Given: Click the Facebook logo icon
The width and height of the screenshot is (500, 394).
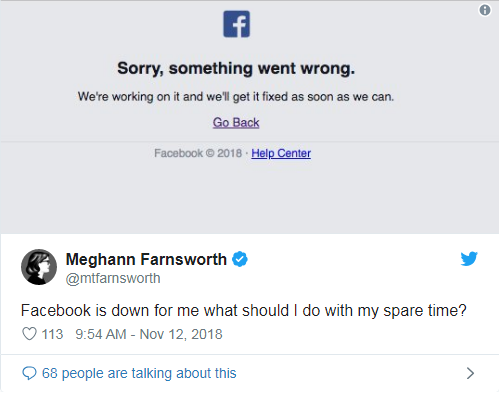Looking at the screenshot, I should [236, 24].
